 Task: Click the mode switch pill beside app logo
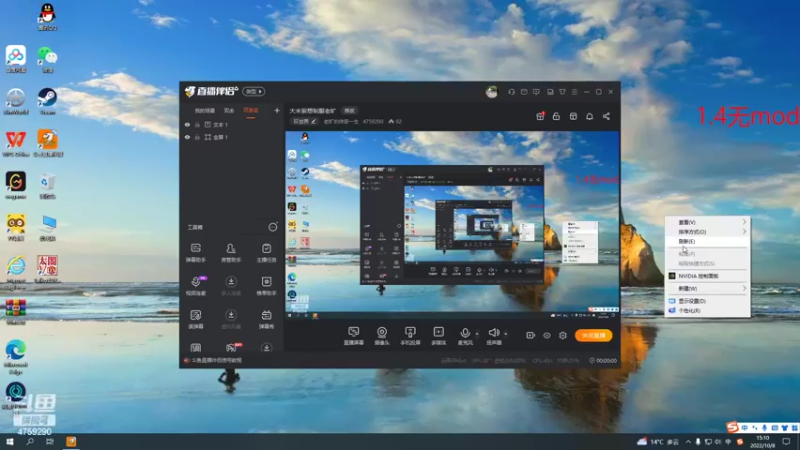pyautogui.click(x=254, y=92)
